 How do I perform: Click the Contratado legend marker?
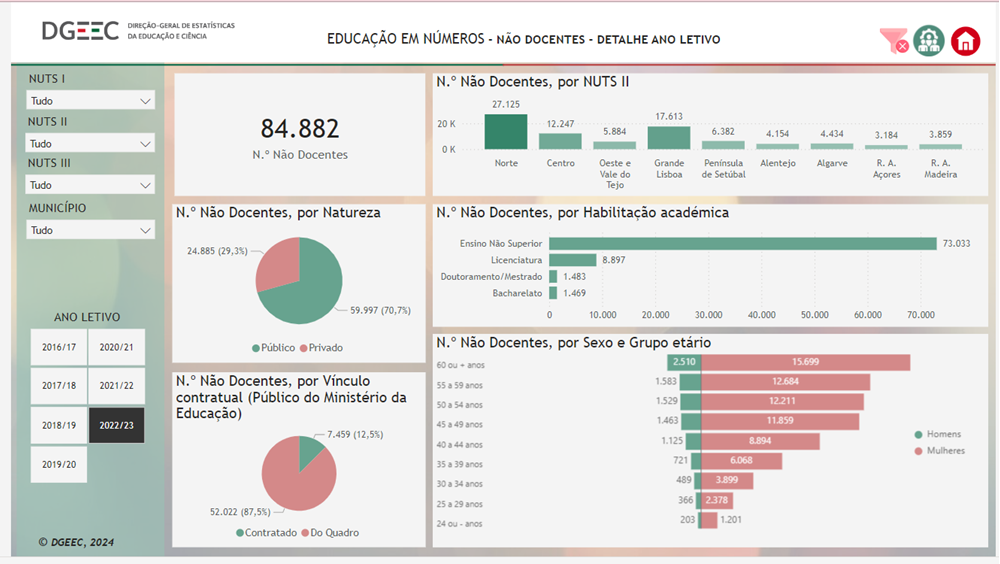[240, 533]
